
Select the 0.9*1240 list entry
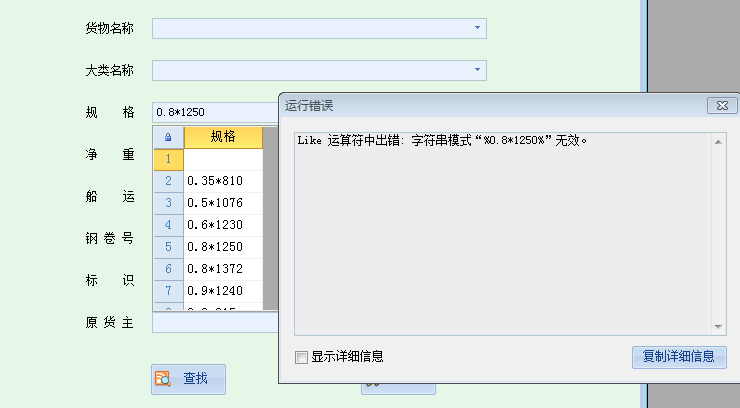click(222, 291)
